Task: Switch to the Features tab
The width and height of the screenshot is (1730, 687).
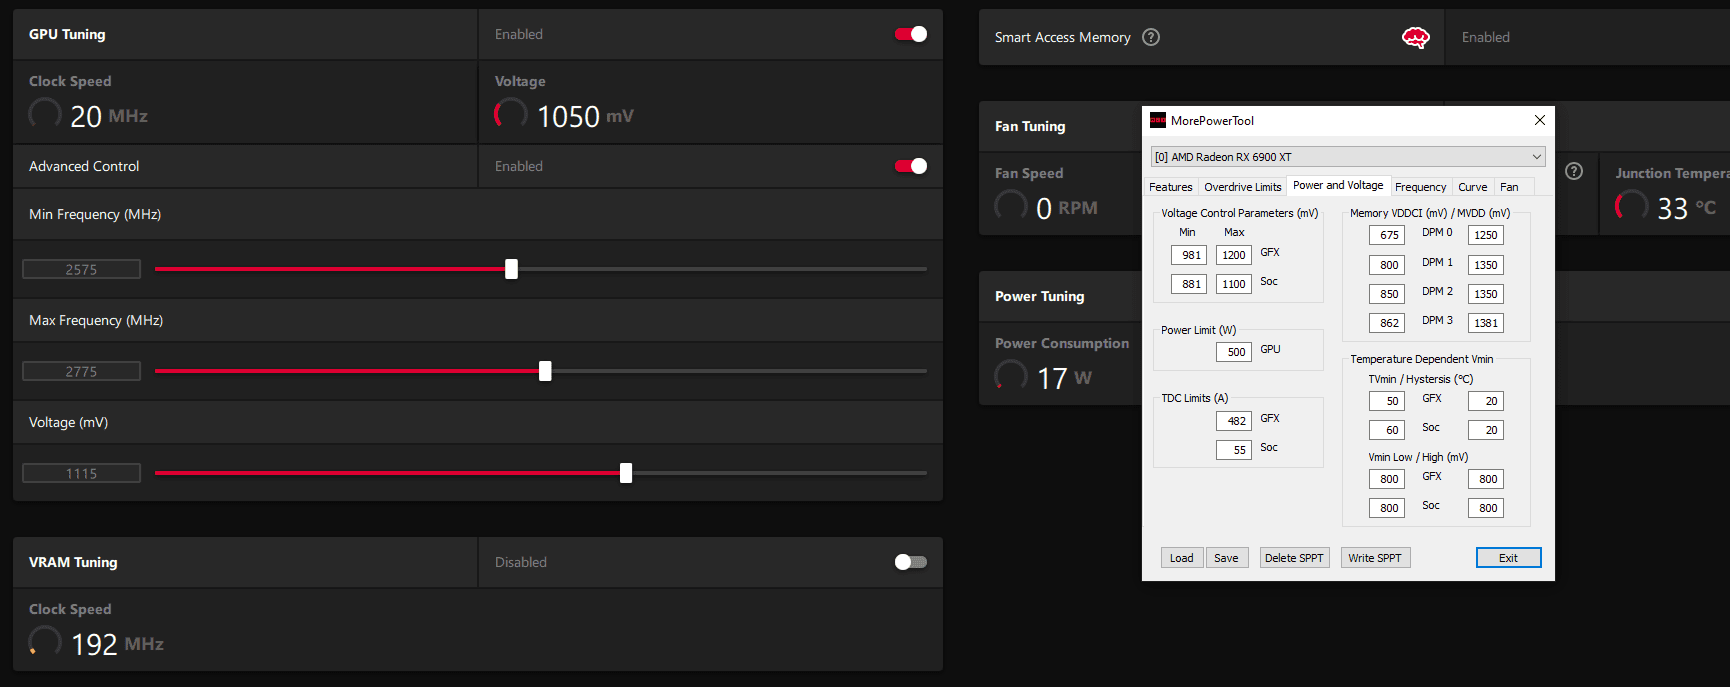Action: [1171, 187]
